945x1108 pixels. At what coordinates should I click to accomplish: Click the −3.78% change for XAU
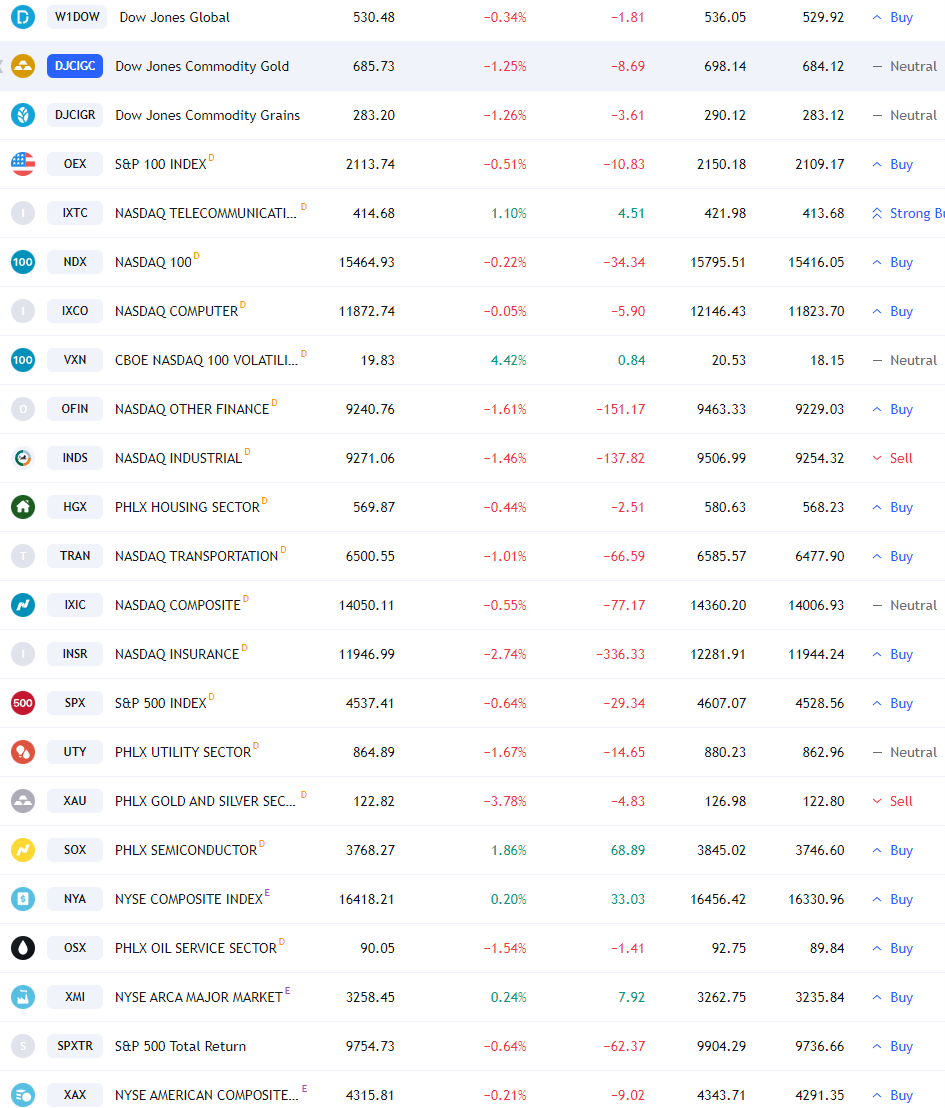click(x=505, y=801)
